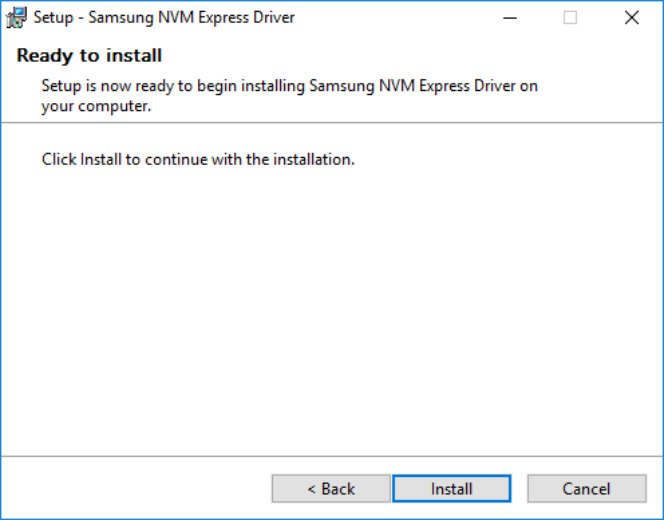Click the empty footer area left of Back
The width and height of the screenshot is (664, 520).
(x=136, y=489)
